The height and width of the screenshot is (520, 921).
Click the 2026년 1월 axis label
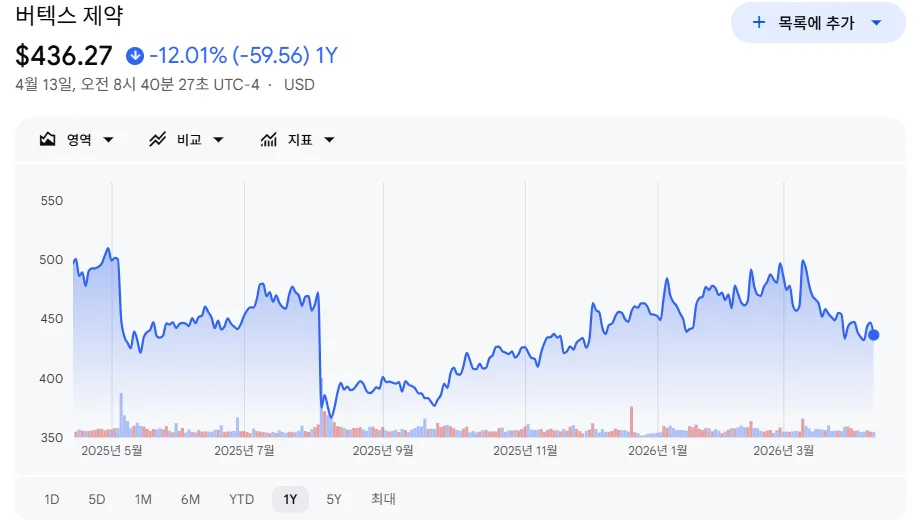pos(658,451)
